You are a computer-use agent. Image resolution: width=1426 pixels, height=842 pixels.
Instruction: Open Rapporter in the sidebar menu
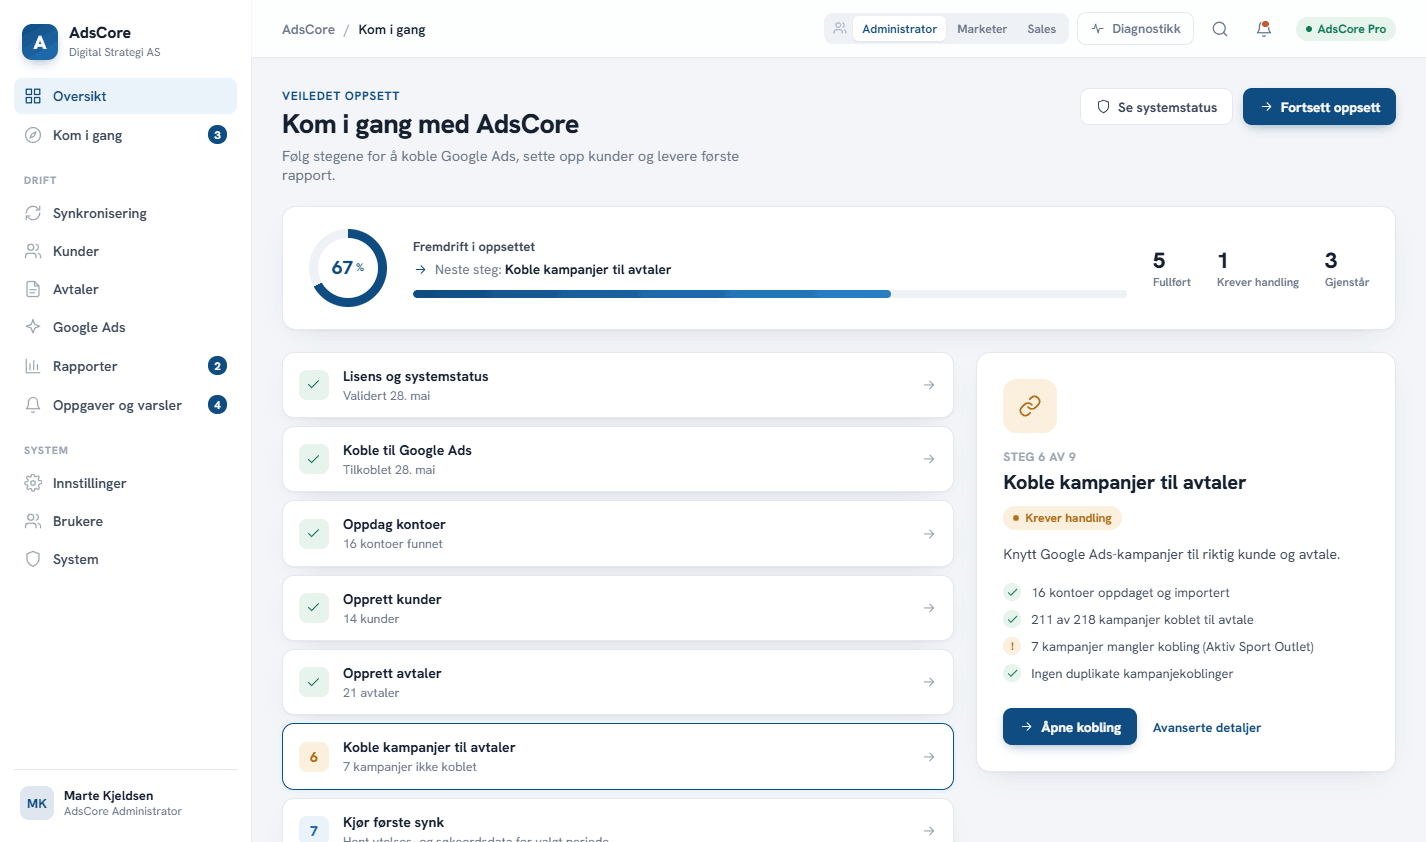pos(125,366)
